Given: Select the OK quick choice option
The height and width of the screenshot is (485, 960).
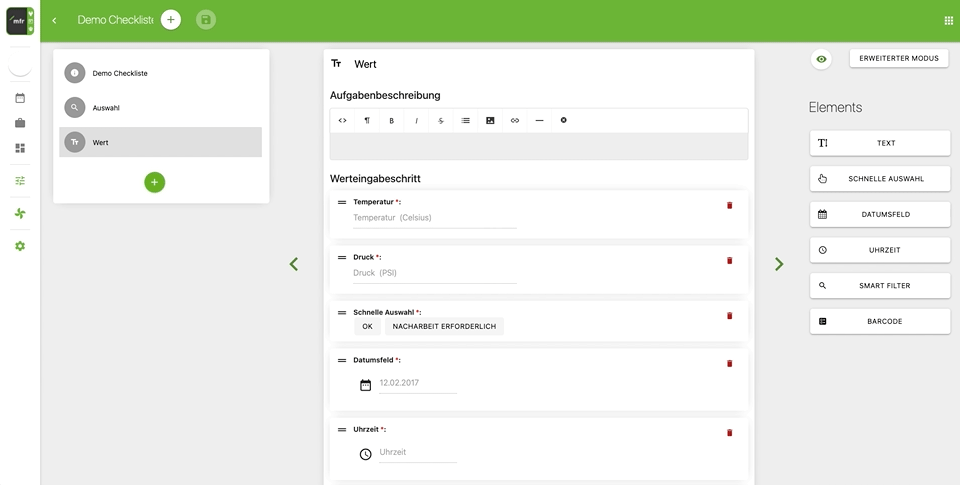Looking at the screenshot, I should point(367,326).
